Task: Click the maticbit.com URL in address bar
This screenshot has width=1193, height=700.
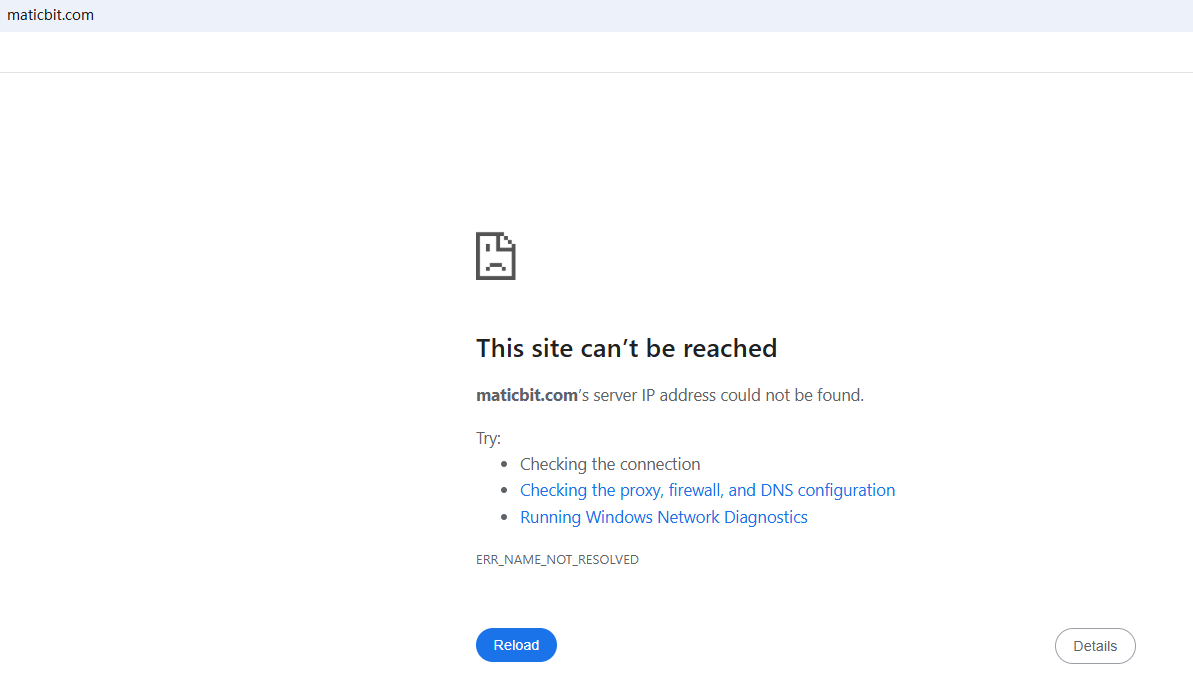Action: pyautogui.click(x=50, y=15)
